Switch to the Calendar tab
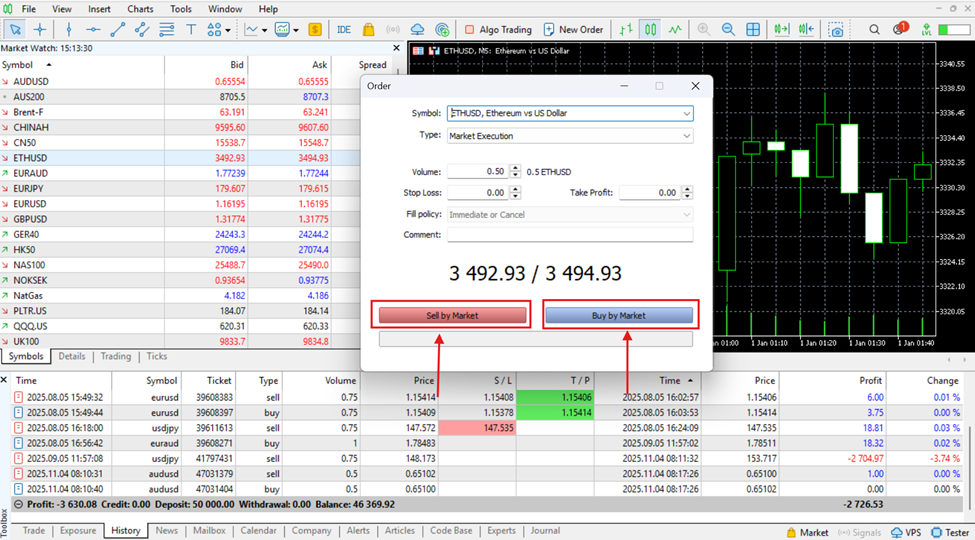975x540 pixels. 258,531
